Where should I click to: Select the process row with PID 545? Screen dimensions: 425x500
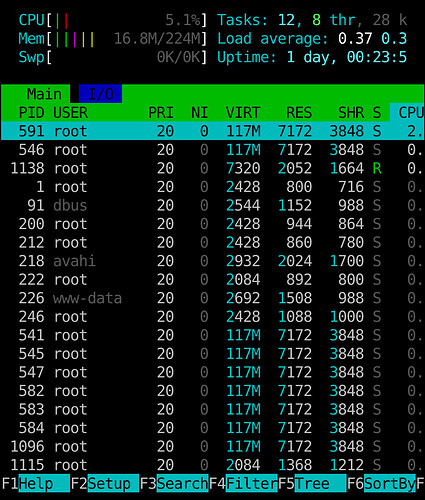point(212,354)
